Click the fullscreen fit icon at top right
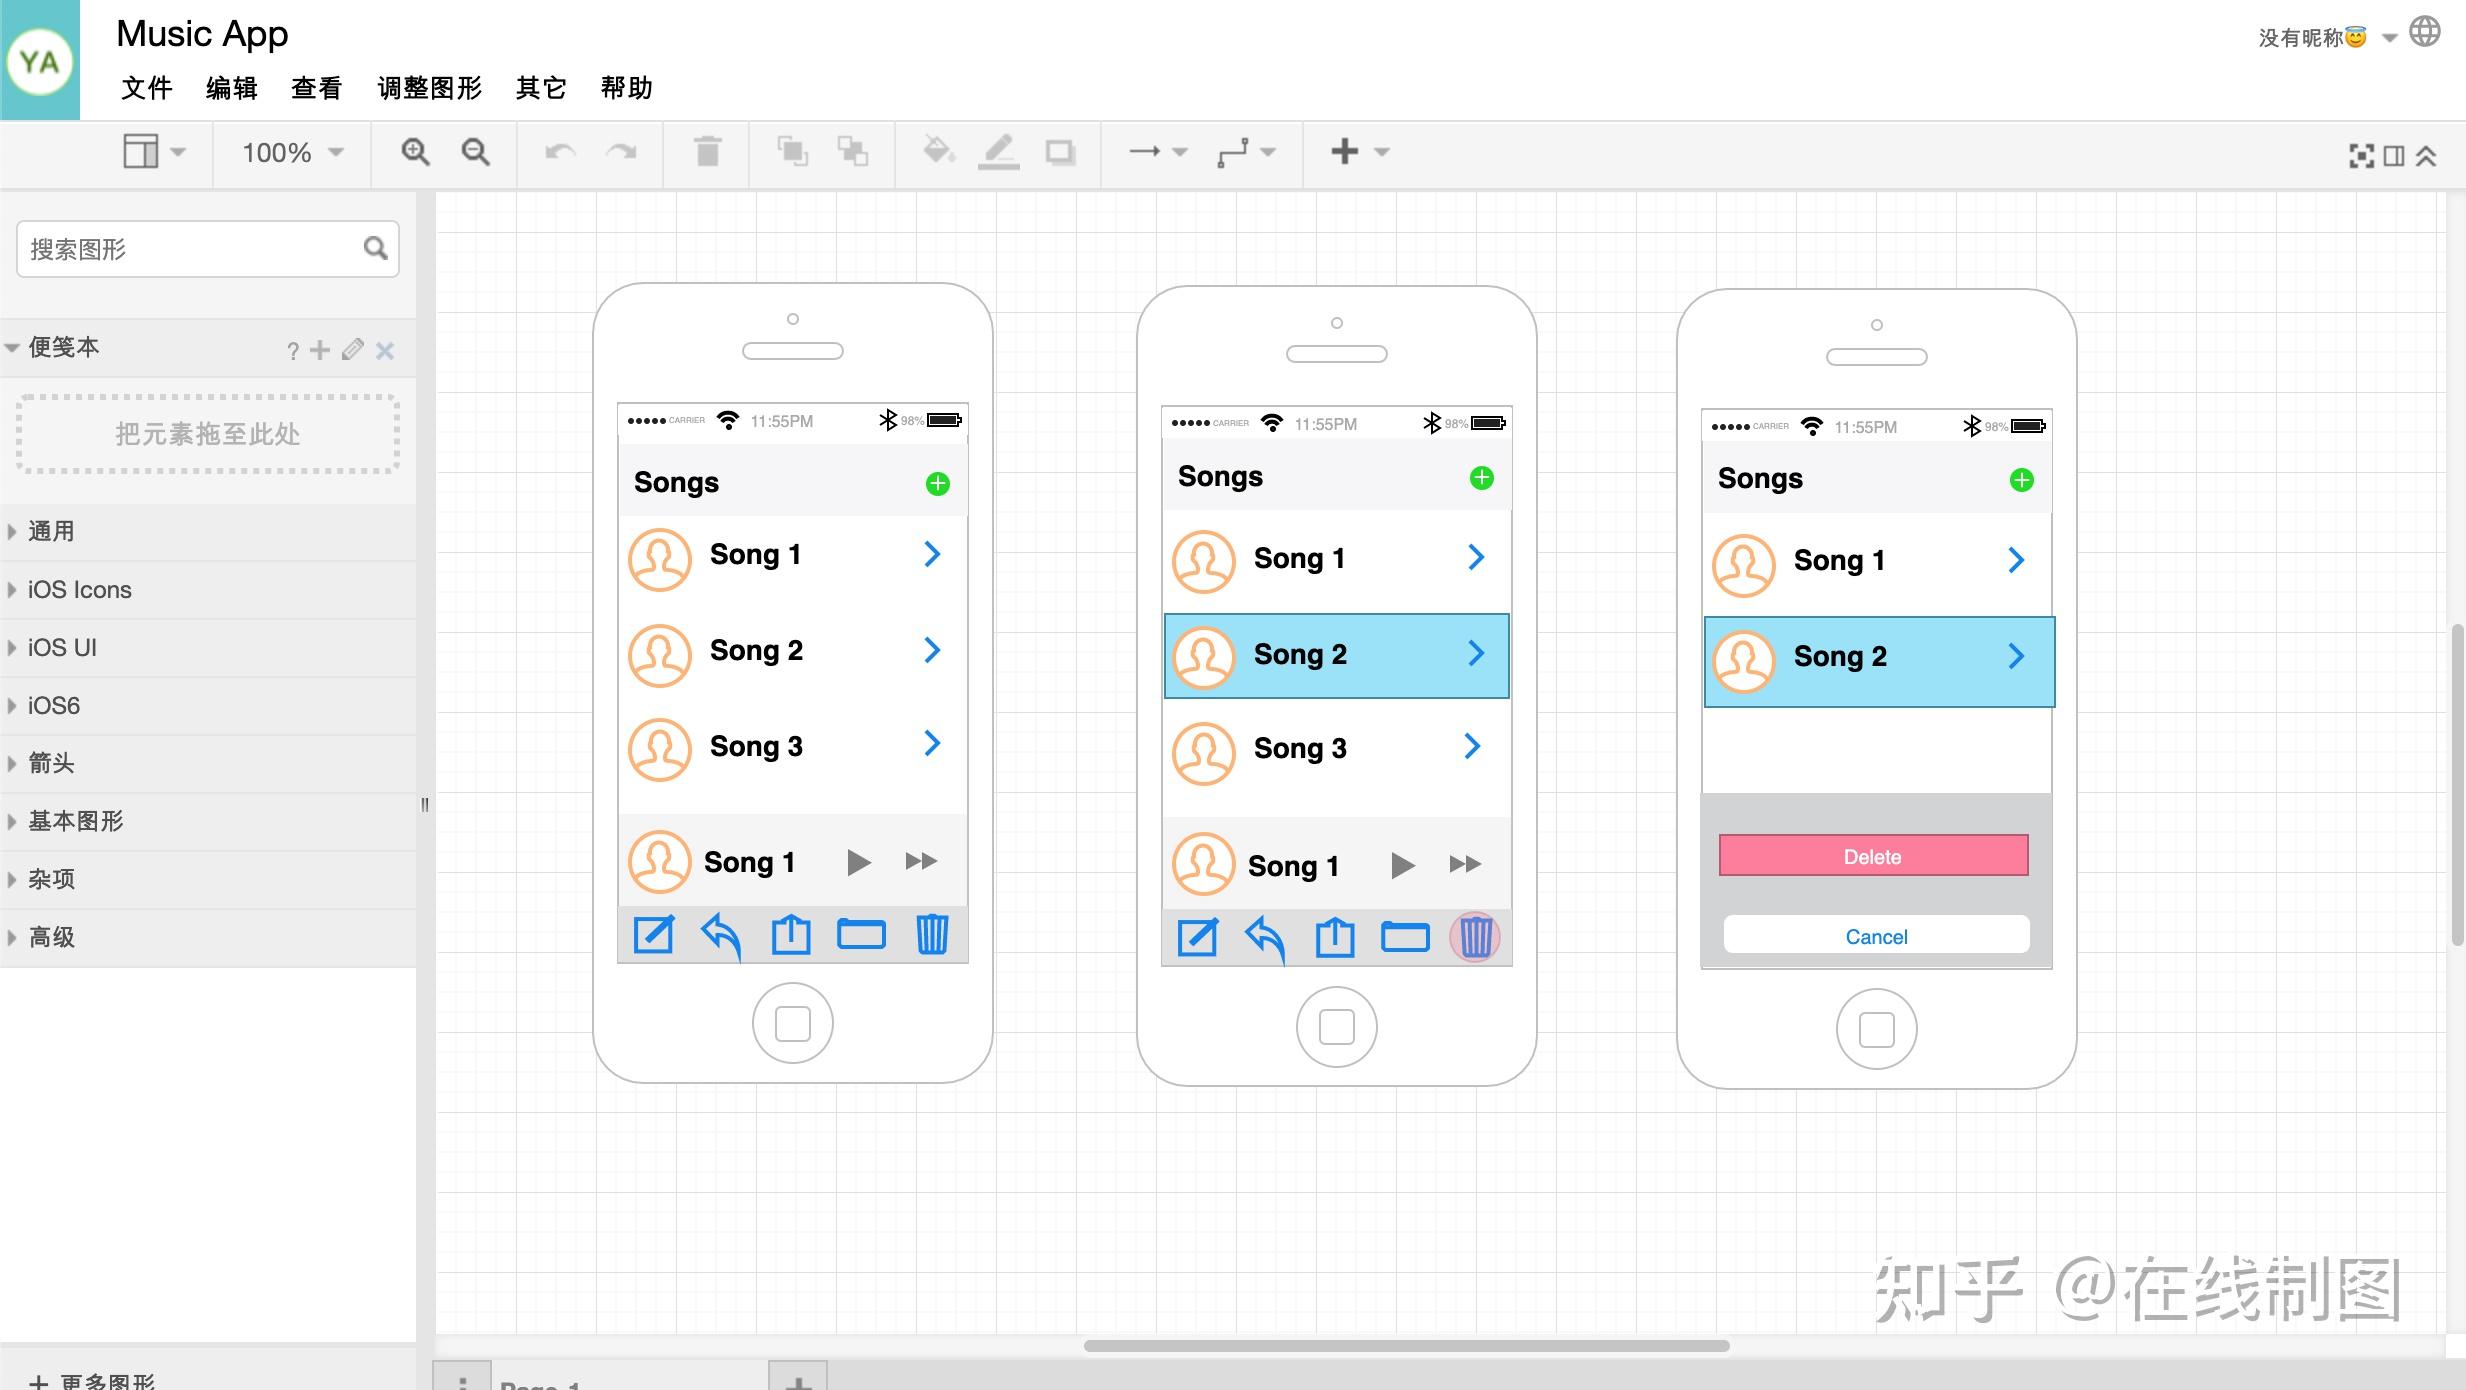The height and width of the screenshot is (1390, 2466). pyautogui.click(x=2361, y=155)
